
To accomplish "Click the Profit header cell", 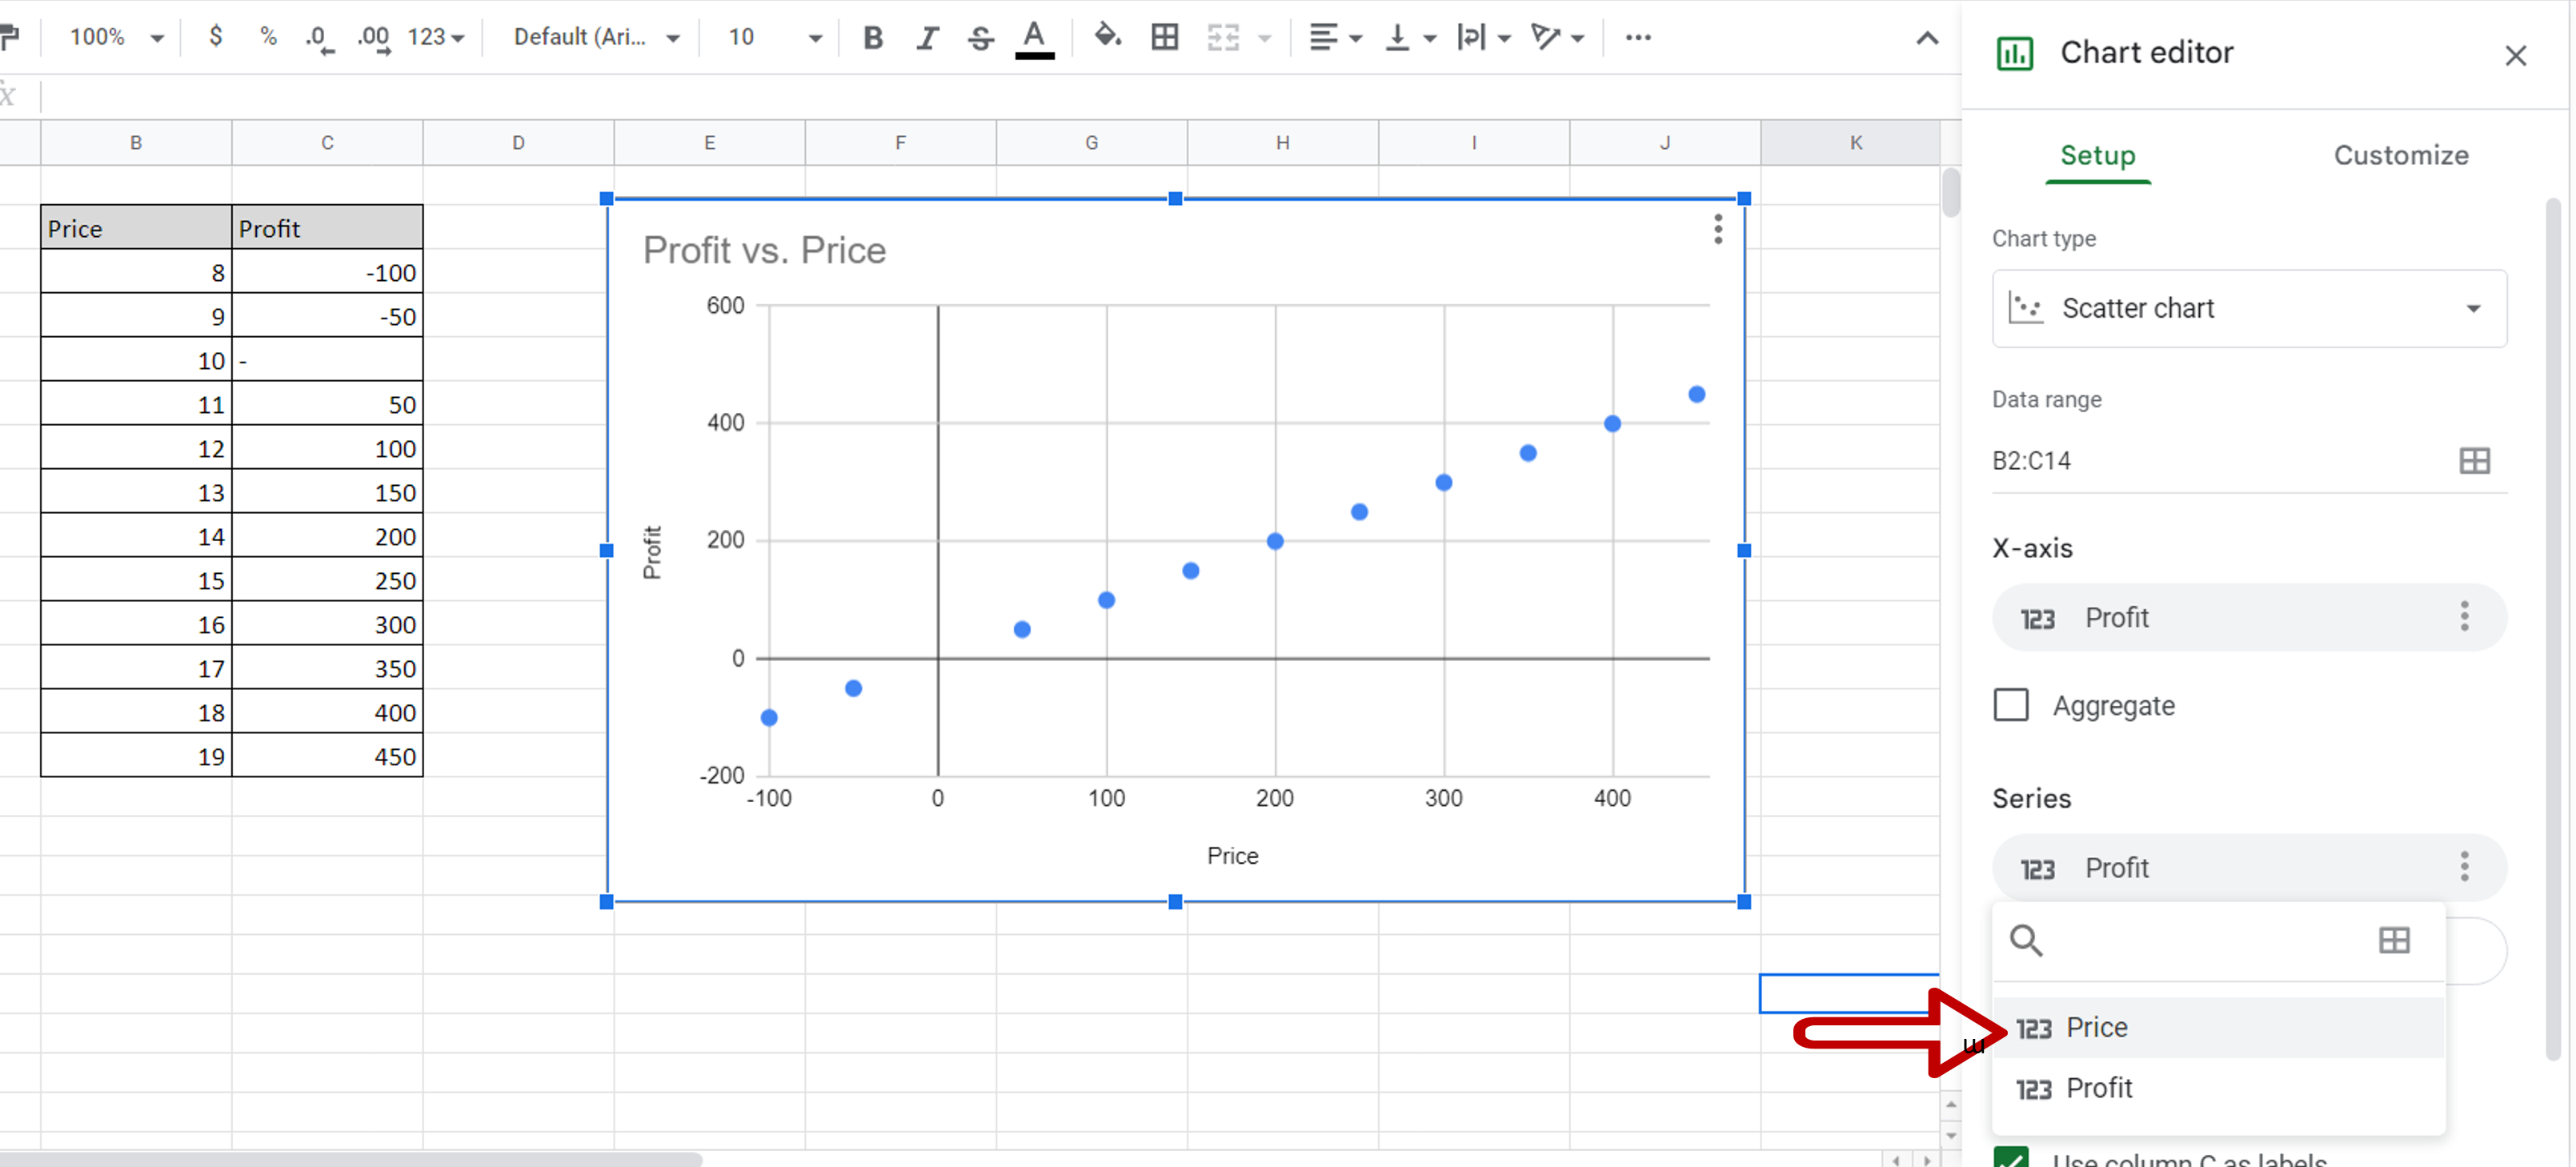I will pos(327,227).
